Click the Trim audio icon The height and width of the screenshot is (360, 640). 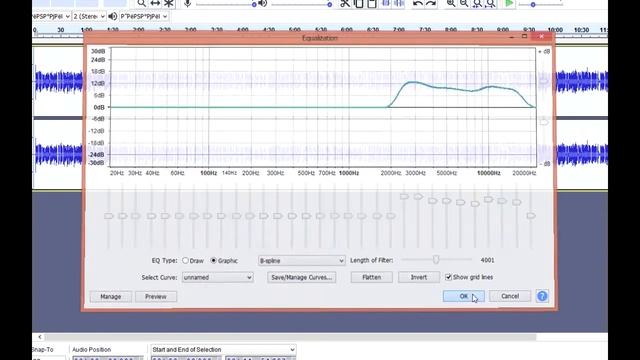tap(385, 4)
